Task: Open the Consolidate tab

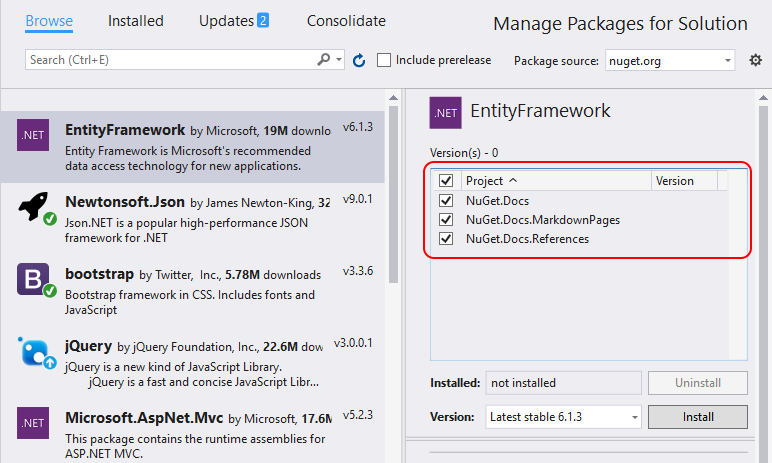Action: point(346,21)
